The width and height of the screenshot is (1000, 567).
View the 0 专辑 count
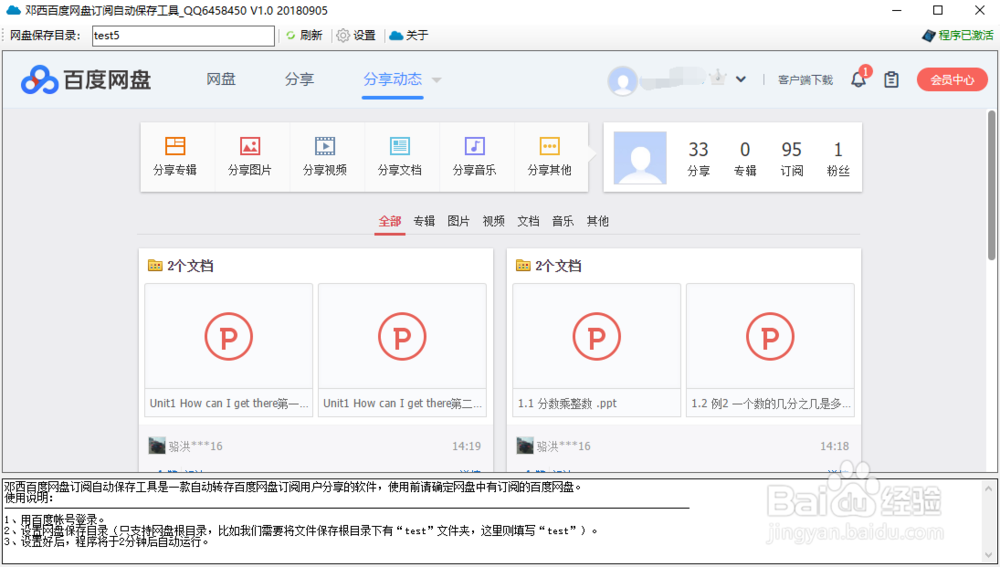(x=745, y=158)
